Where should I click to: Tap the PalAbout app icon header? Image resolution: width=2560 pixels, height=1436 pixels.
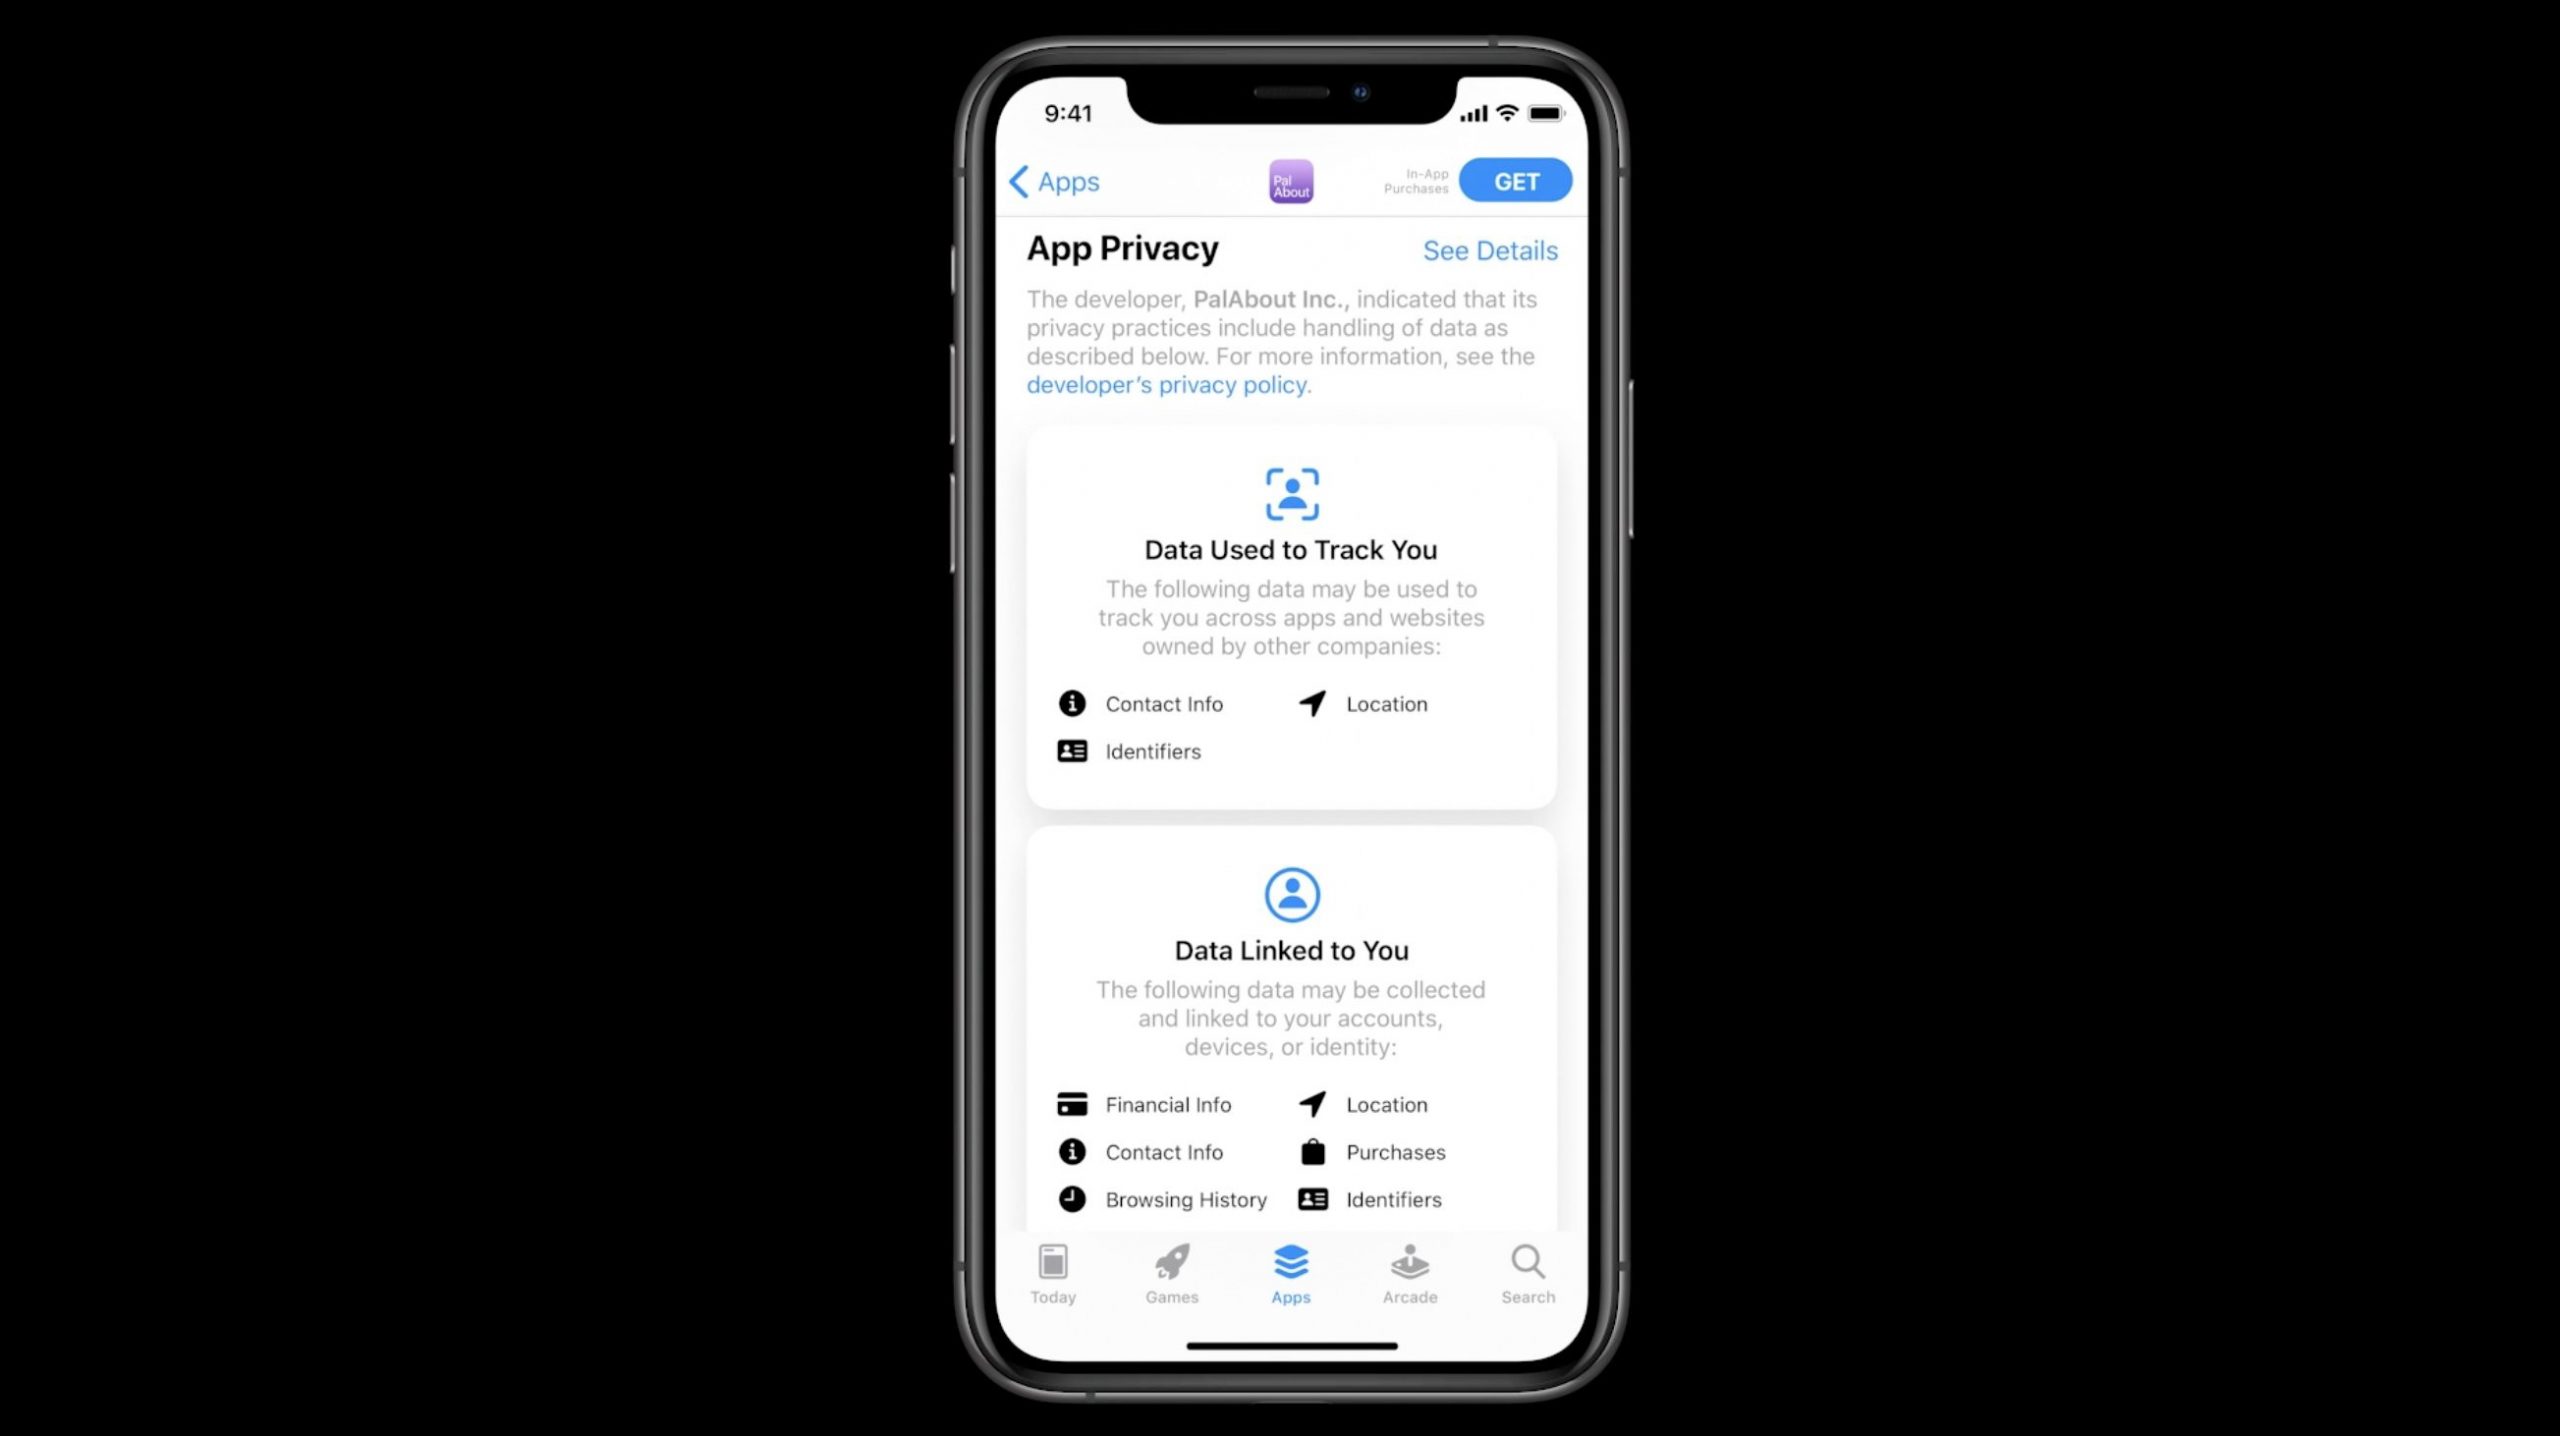[1291, 181]
